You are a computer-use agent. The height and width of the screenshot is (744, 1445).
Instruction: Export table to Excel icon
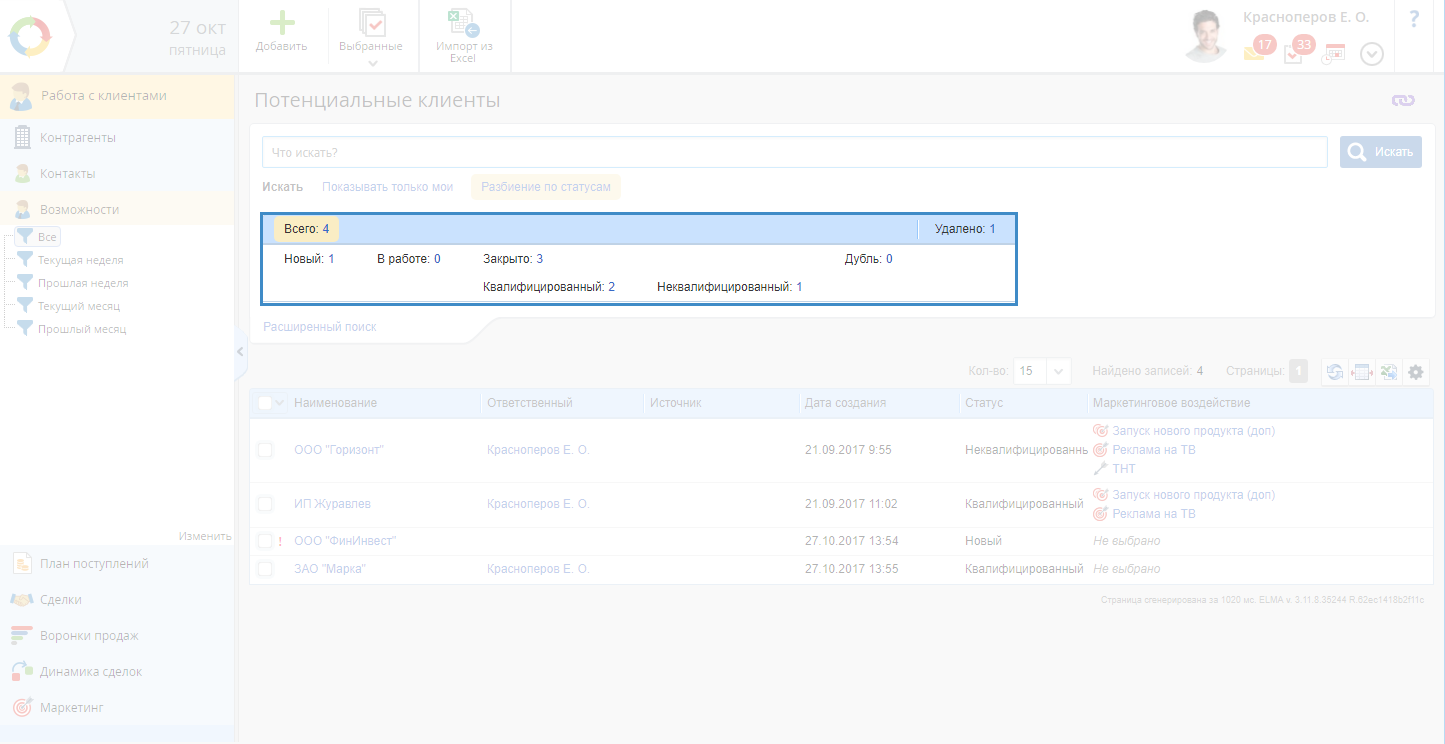(x=1388, y=372)
